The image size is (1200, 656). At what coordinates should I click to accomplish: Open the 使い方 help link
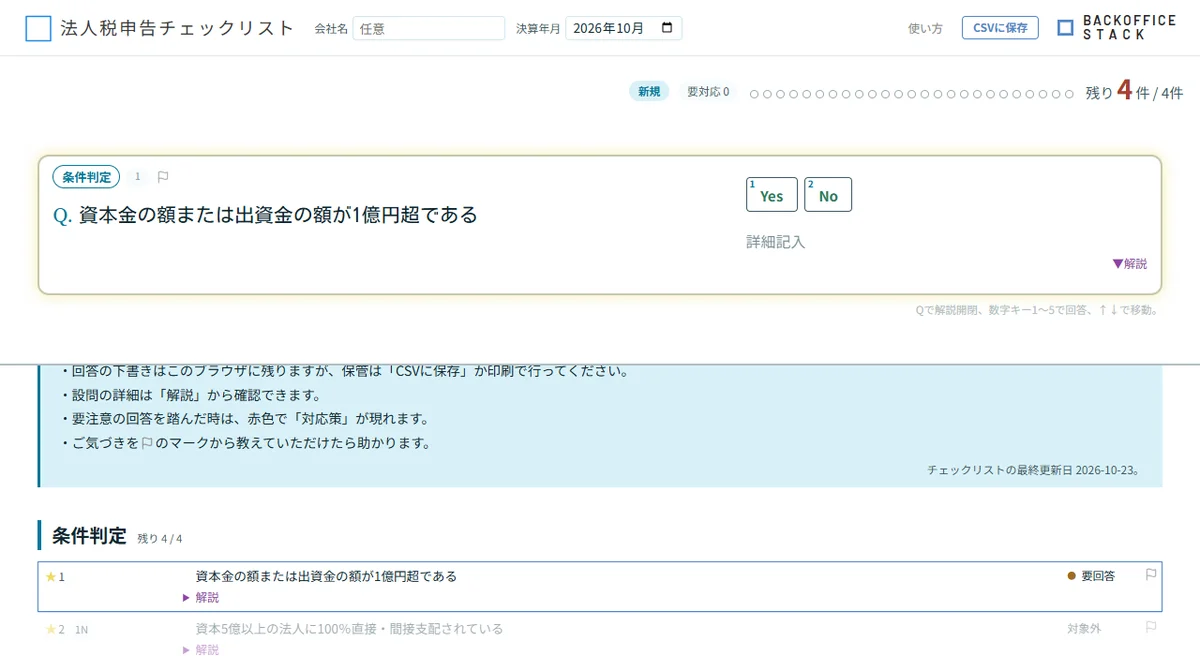tap(925, 29)
